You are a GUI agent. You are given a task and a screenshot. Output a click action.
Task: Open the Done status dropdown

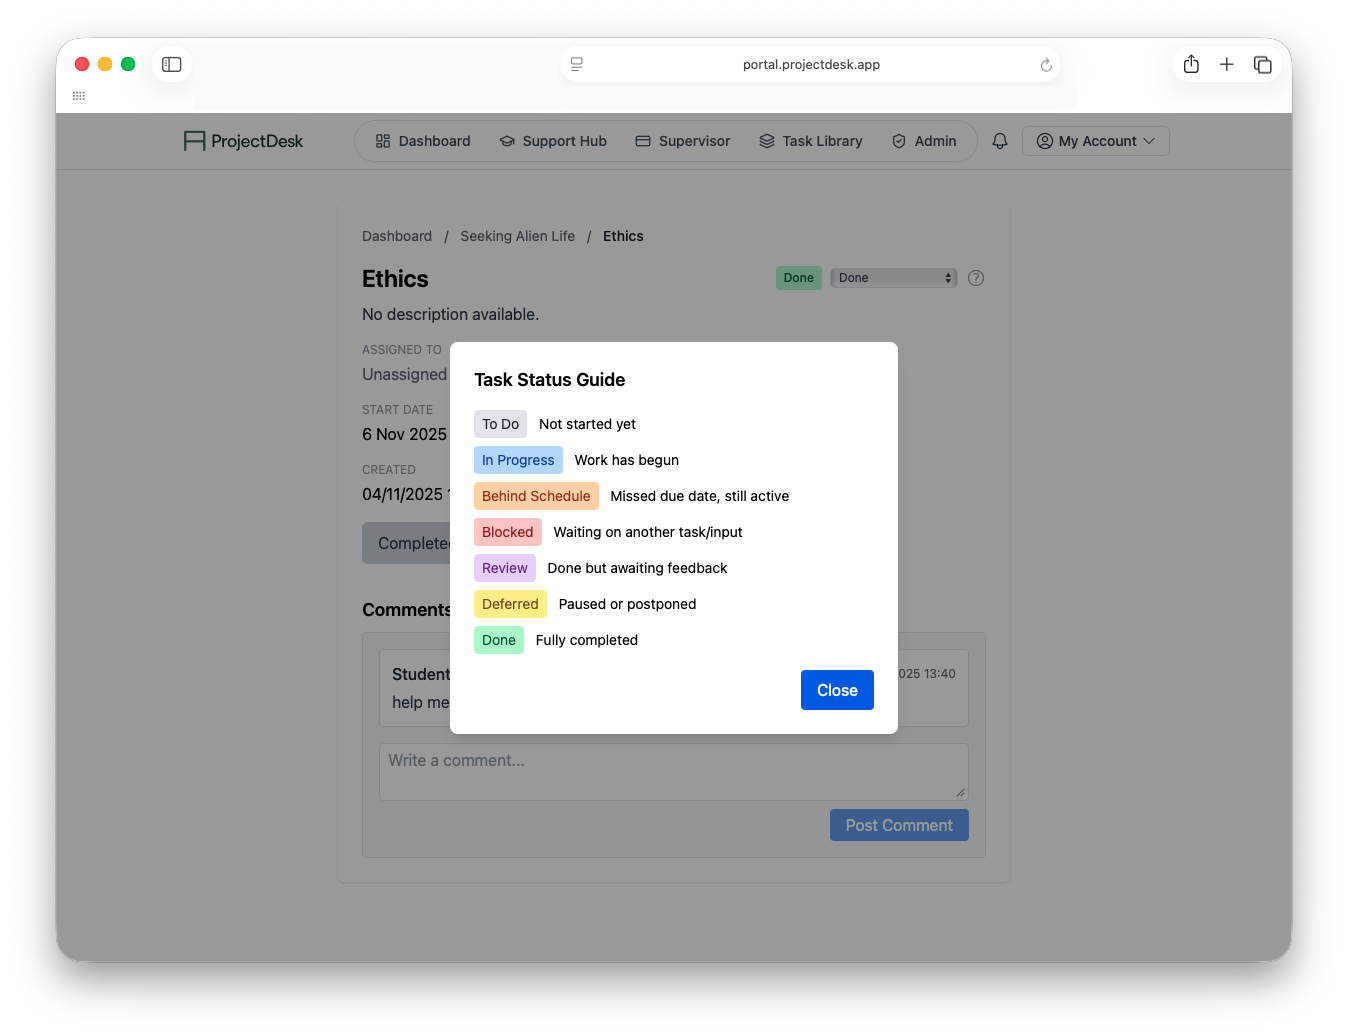point(893,277)
